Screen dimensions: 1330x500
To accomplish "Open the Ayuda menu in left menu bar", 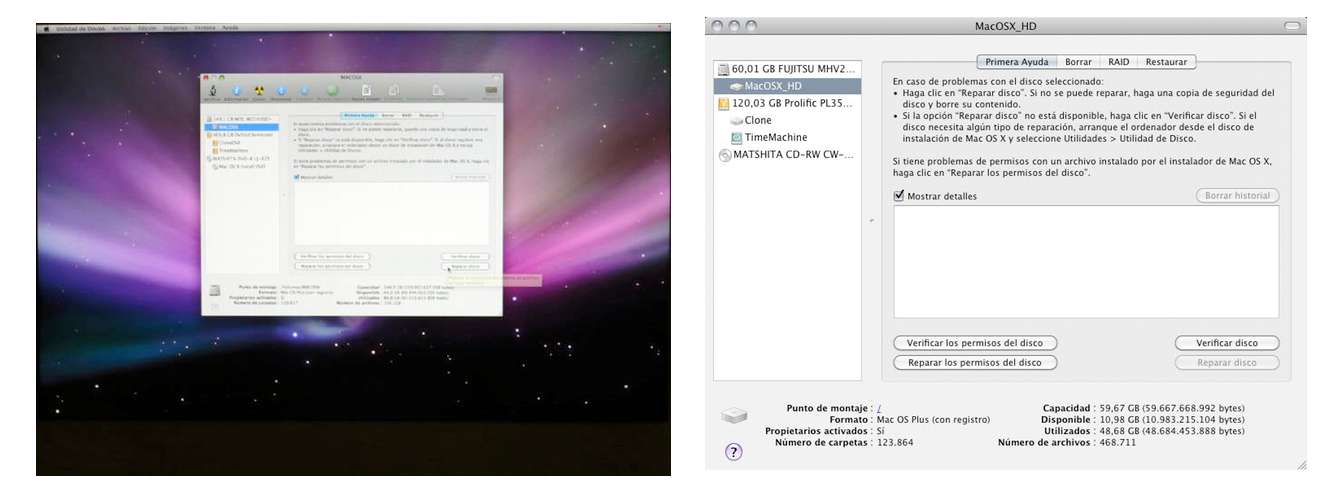I will [230, 29].
